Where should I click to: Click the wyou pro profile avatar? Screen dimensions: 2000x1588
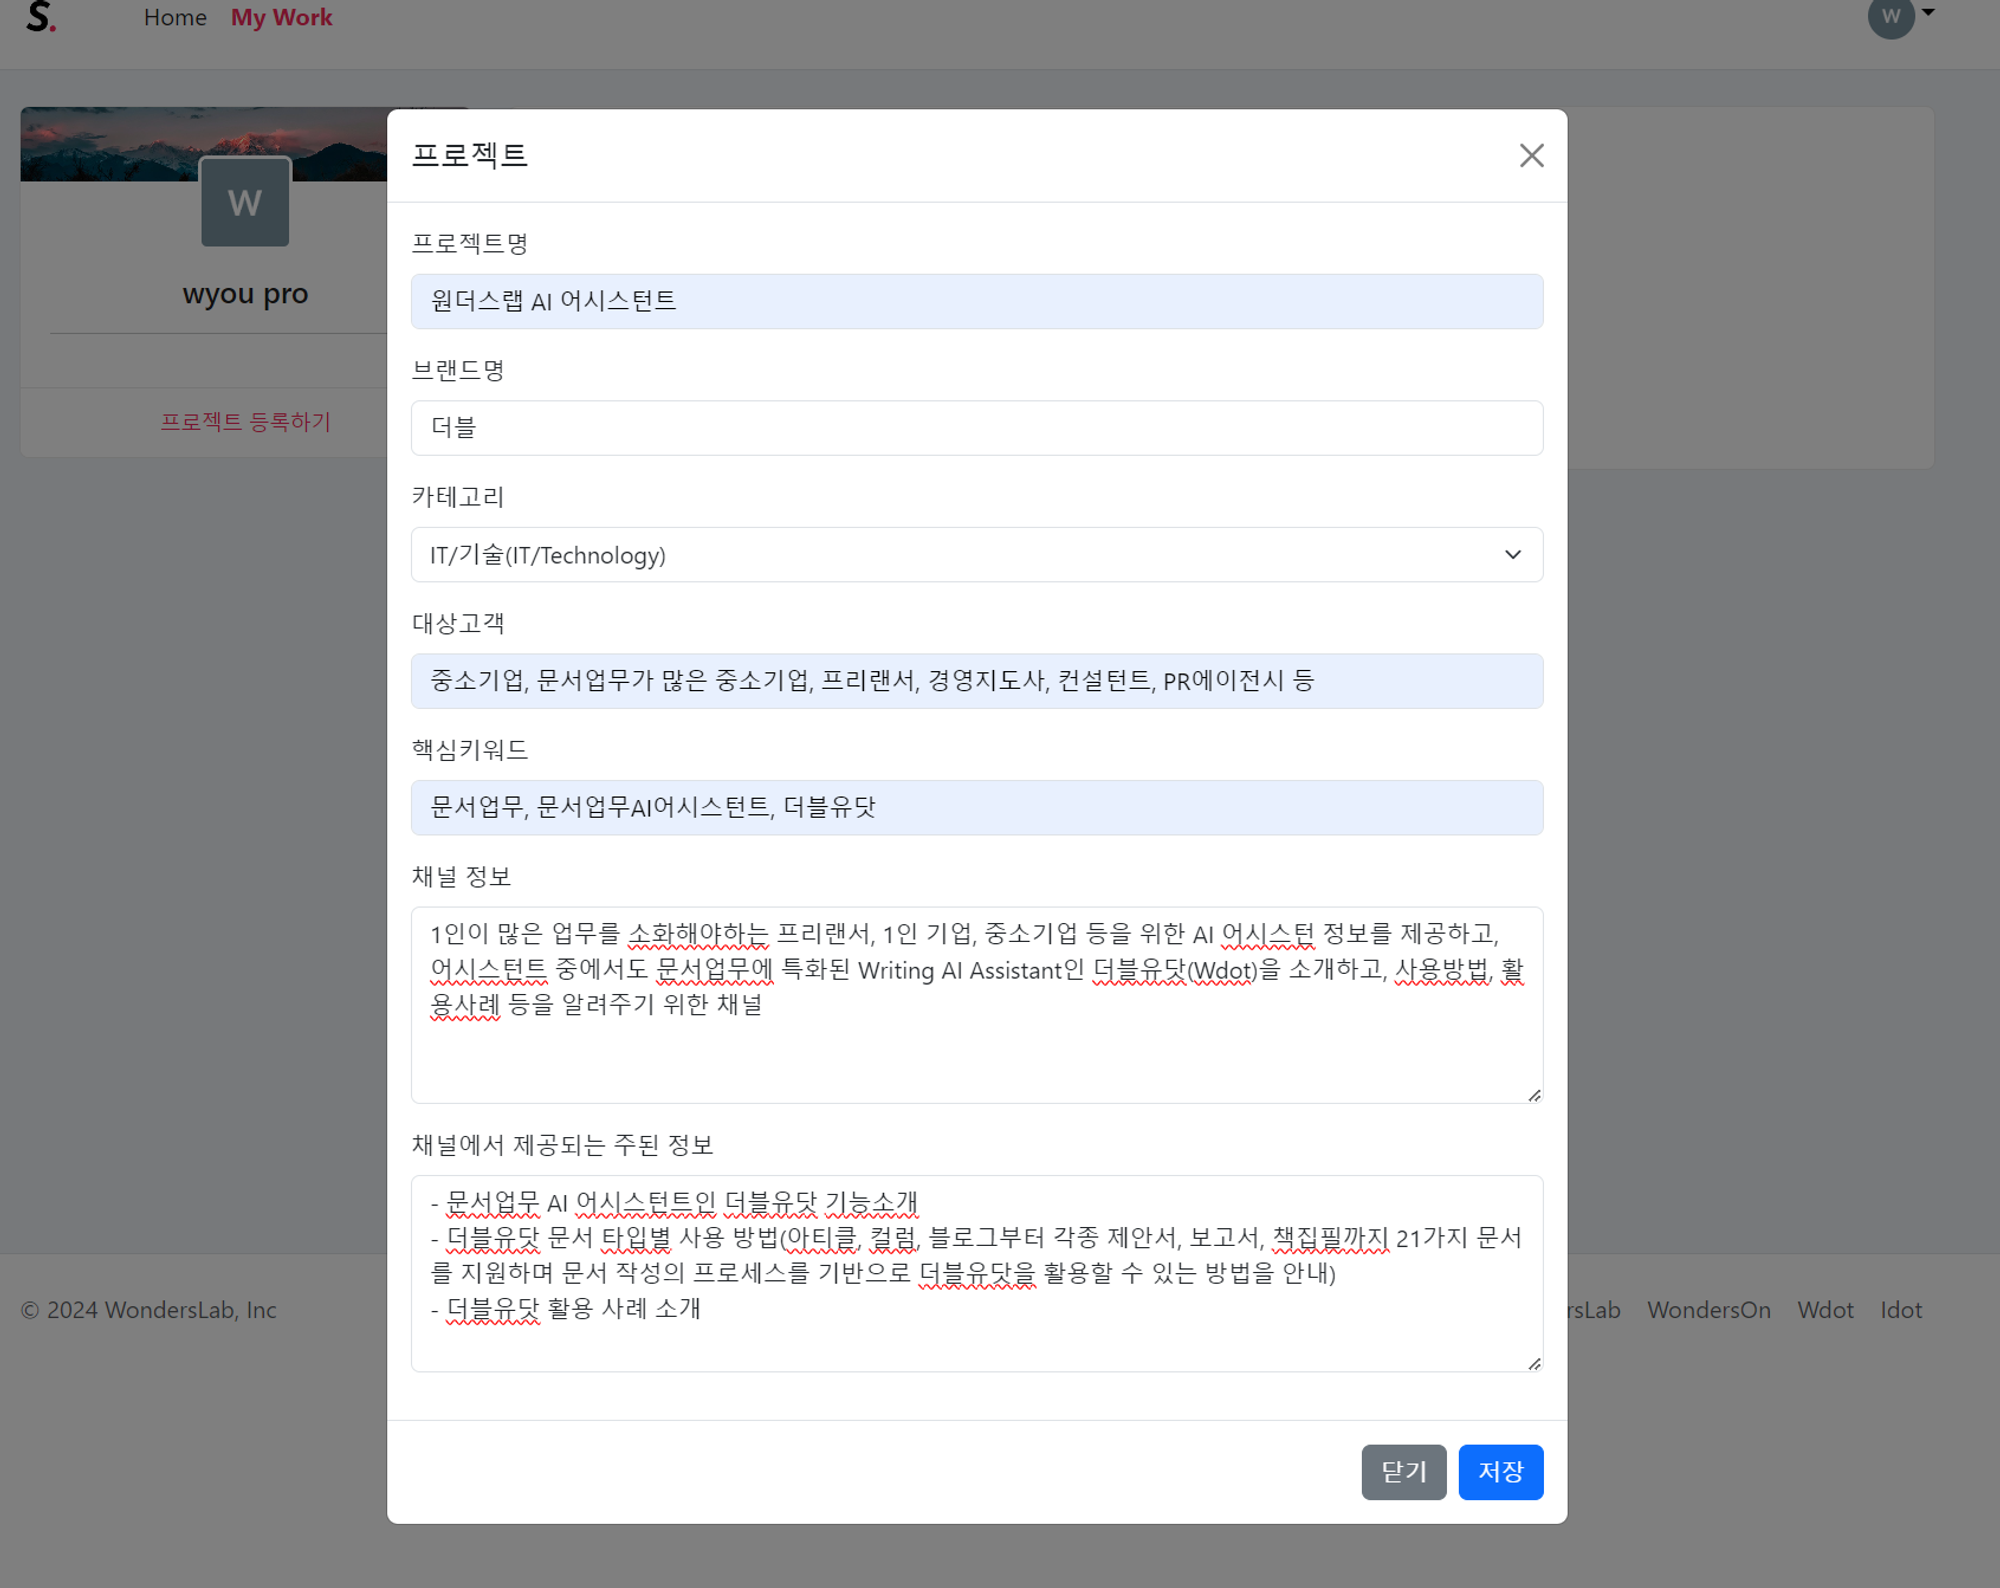(x=245, y=202)
